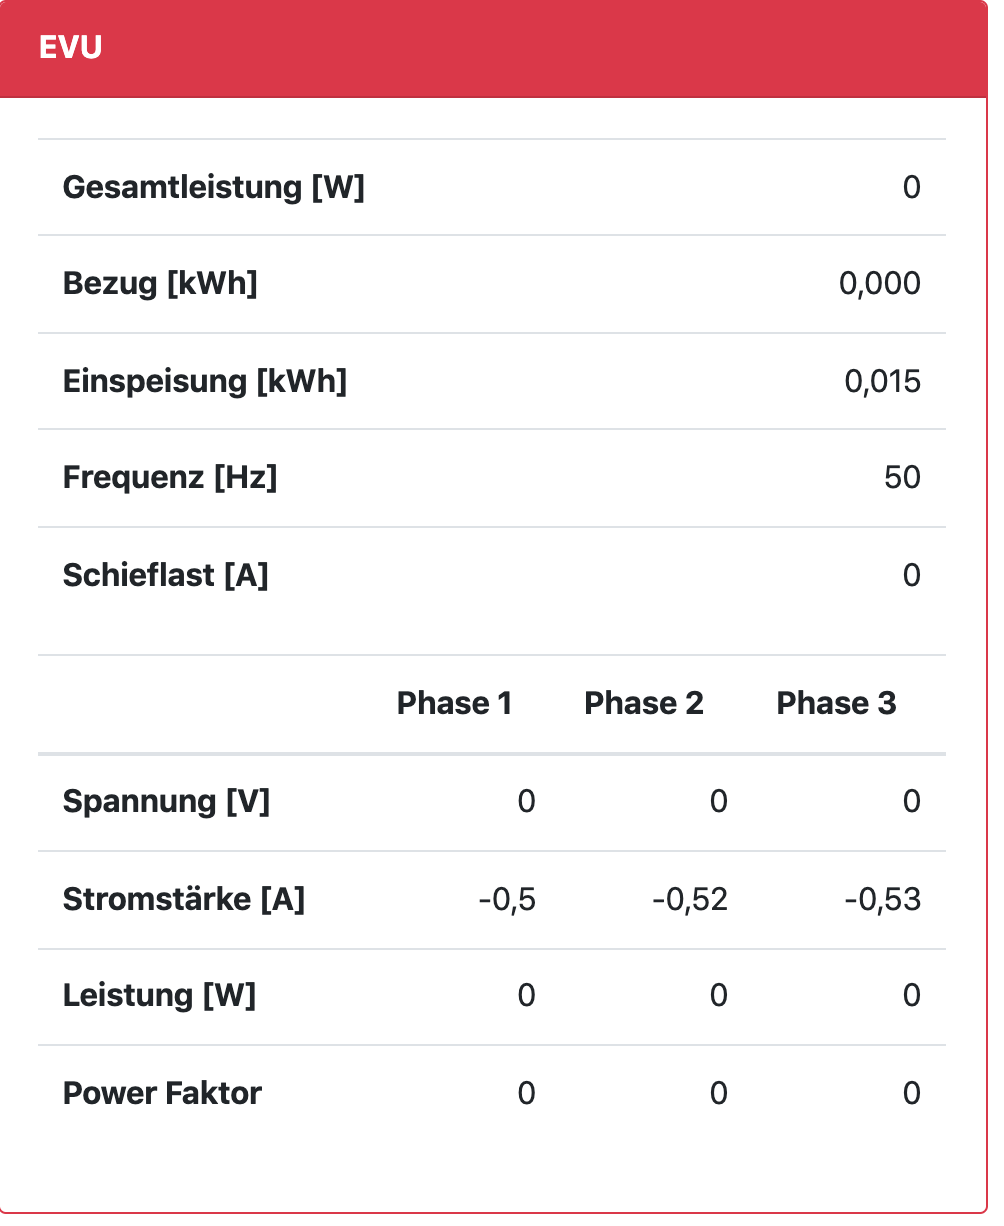Select the Gesamtleistung [W] row label
Viewport: 1004px width, 1226px height.
[x=213, y=187]
